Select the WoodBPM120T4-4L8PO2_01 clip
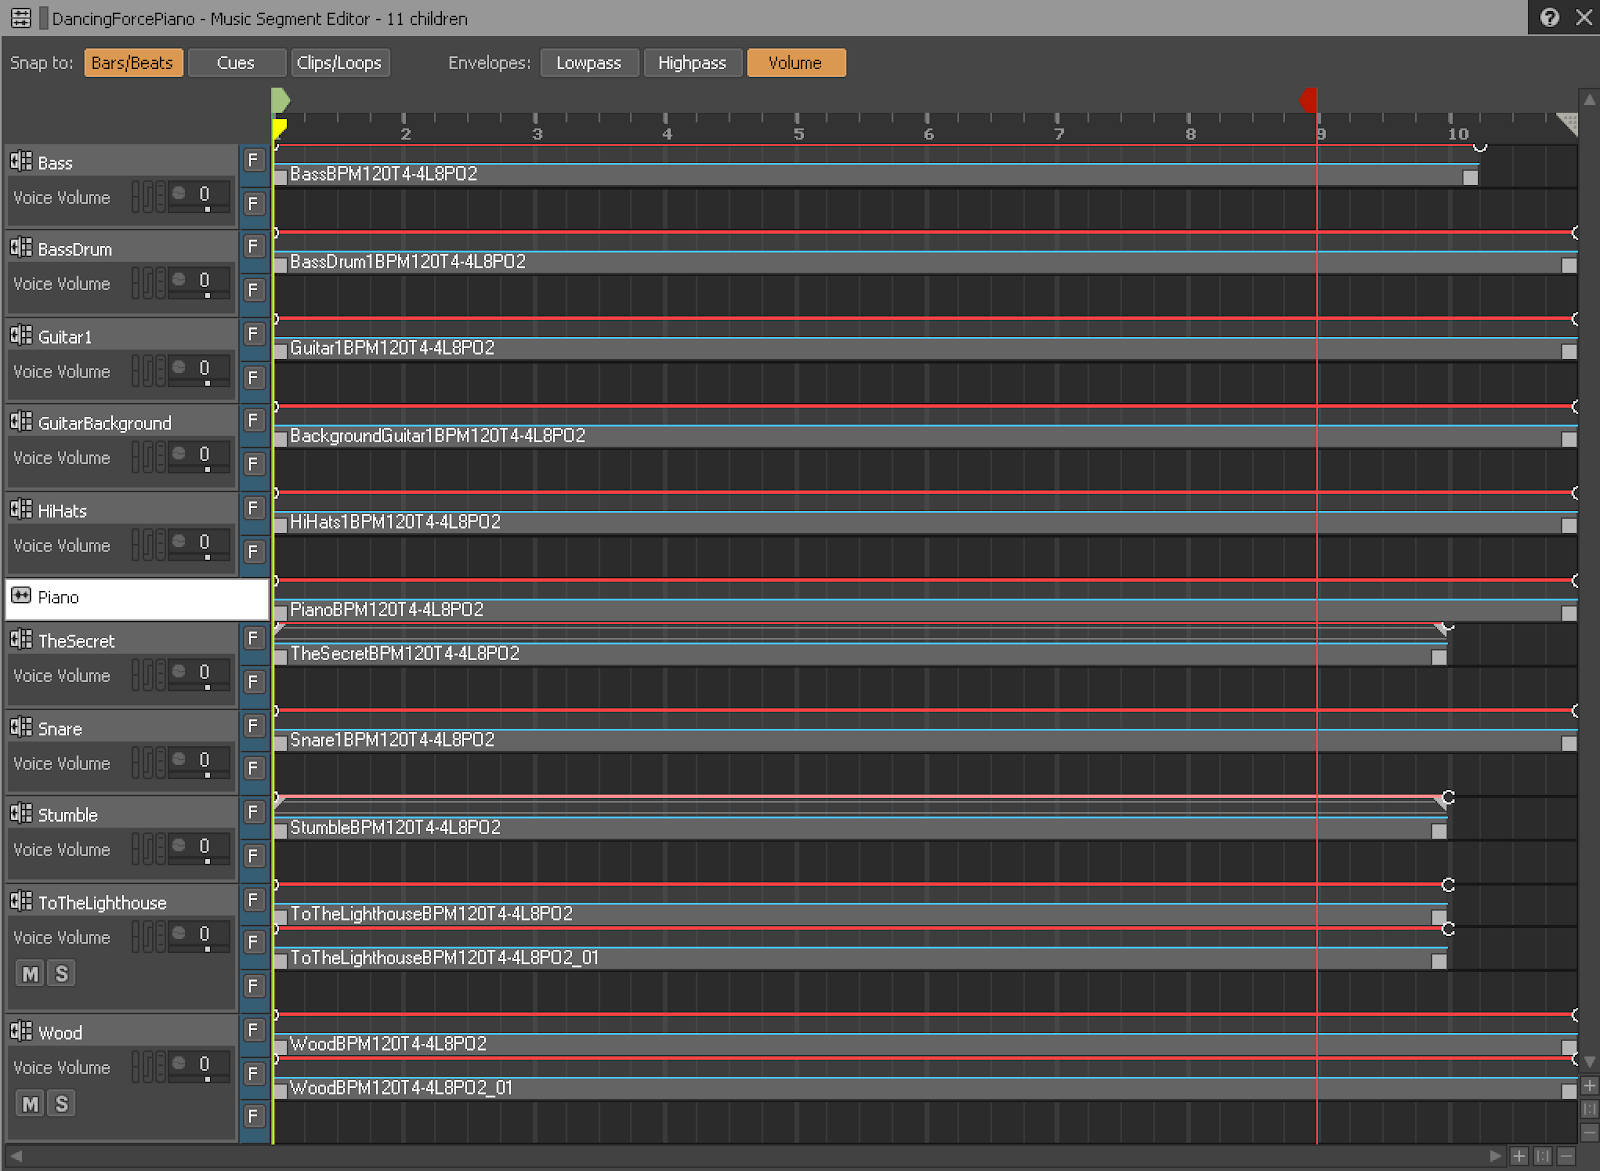1600x1171 pixels. (x=925, y=1089)
